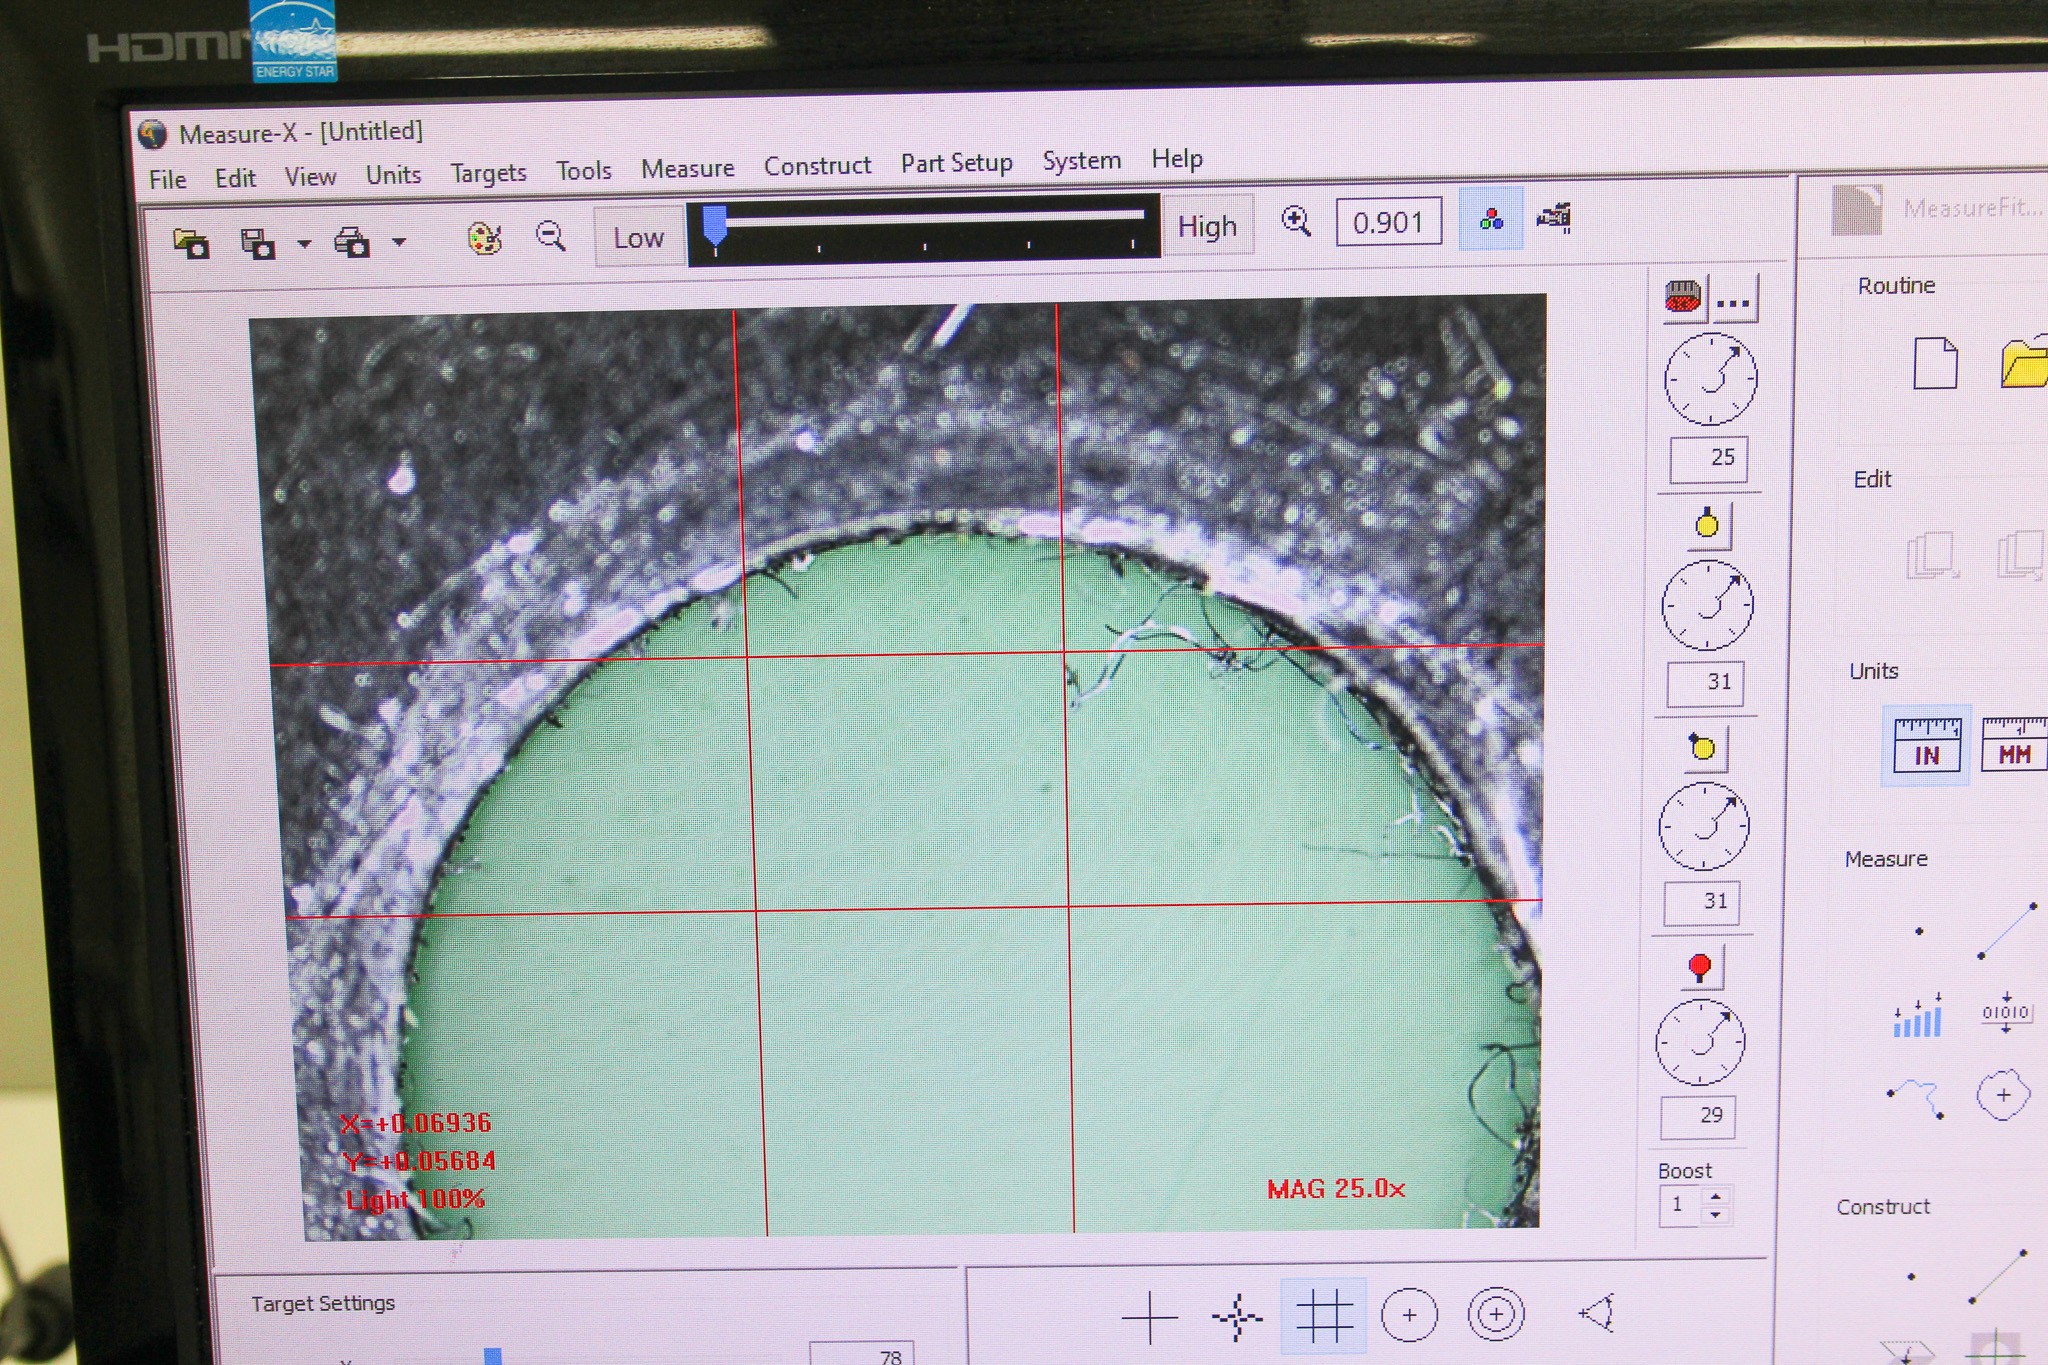Open the new routine document icon
2048x1365 pixels.
click(x=1937, y=365)
